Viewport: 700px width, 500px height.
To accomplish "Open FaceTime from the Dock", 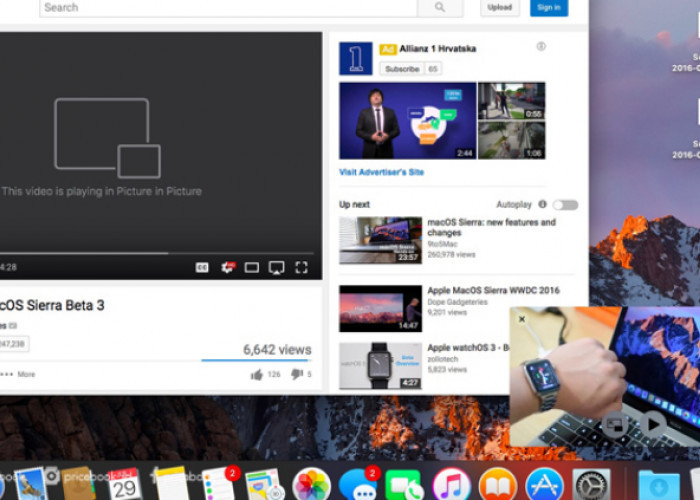I will pyautogui.click(x=404, y=485).
